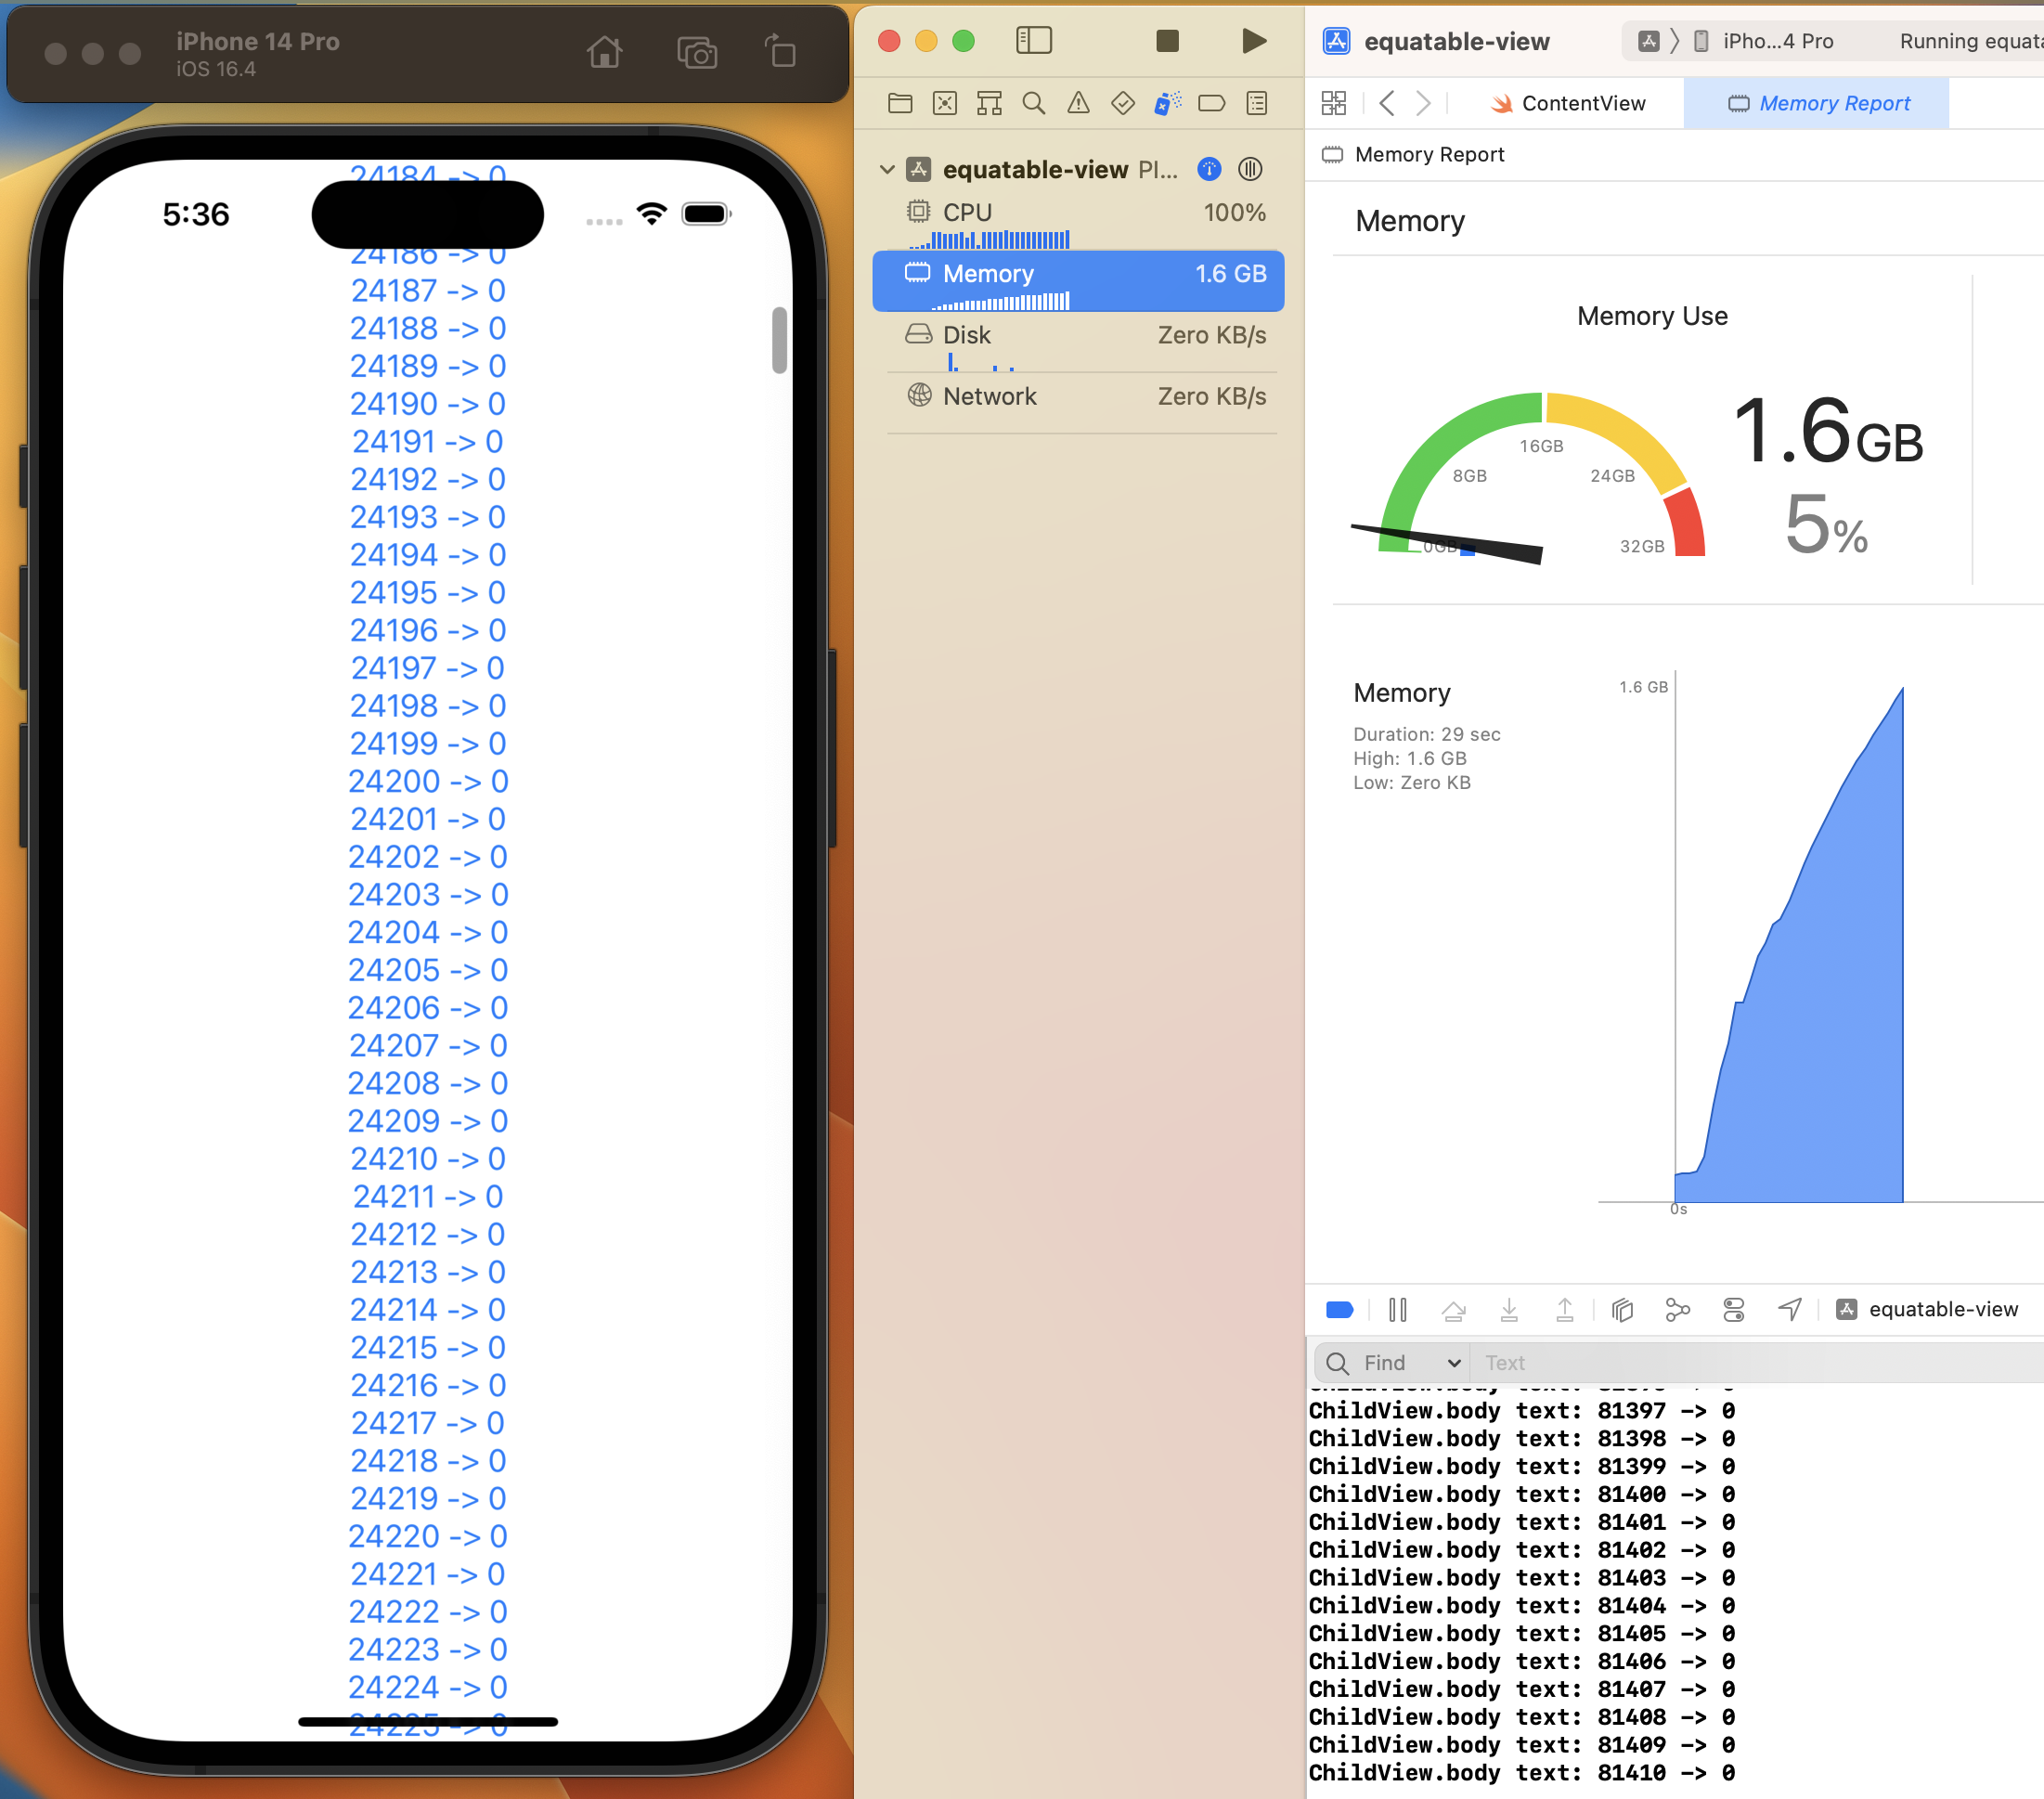Take a simulator screenshot with camera icon
This screenshot has width=2044, height=1799.
(x=696, y=52)
